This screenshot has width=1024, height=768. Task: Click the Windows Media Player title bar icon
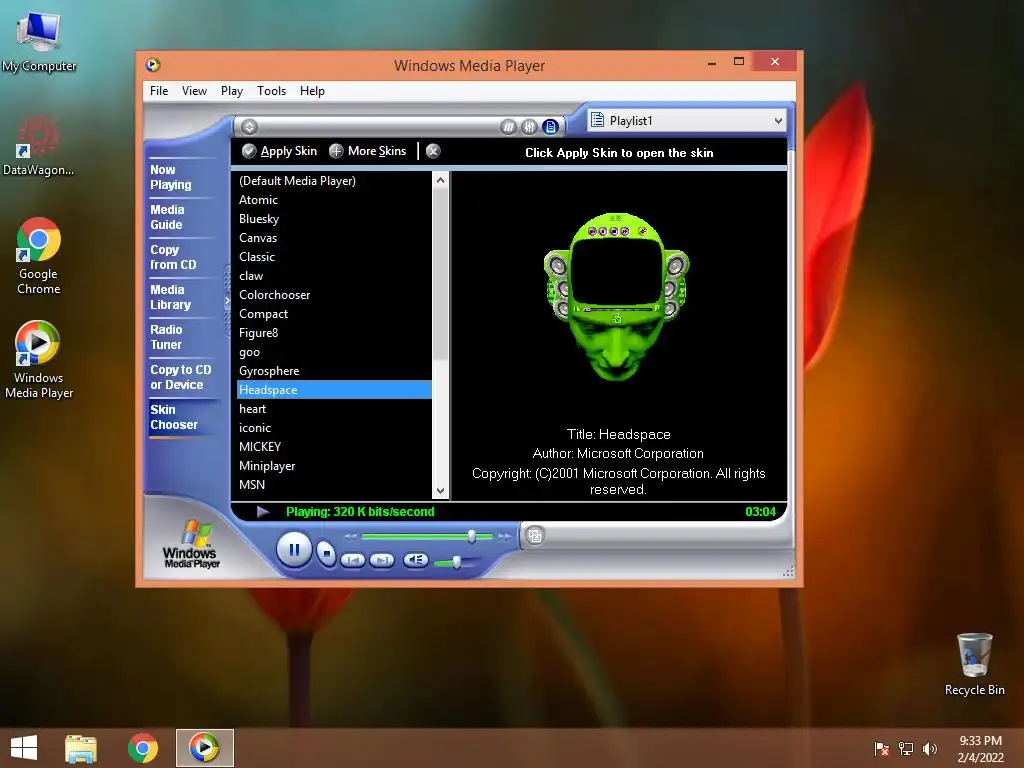153,65
